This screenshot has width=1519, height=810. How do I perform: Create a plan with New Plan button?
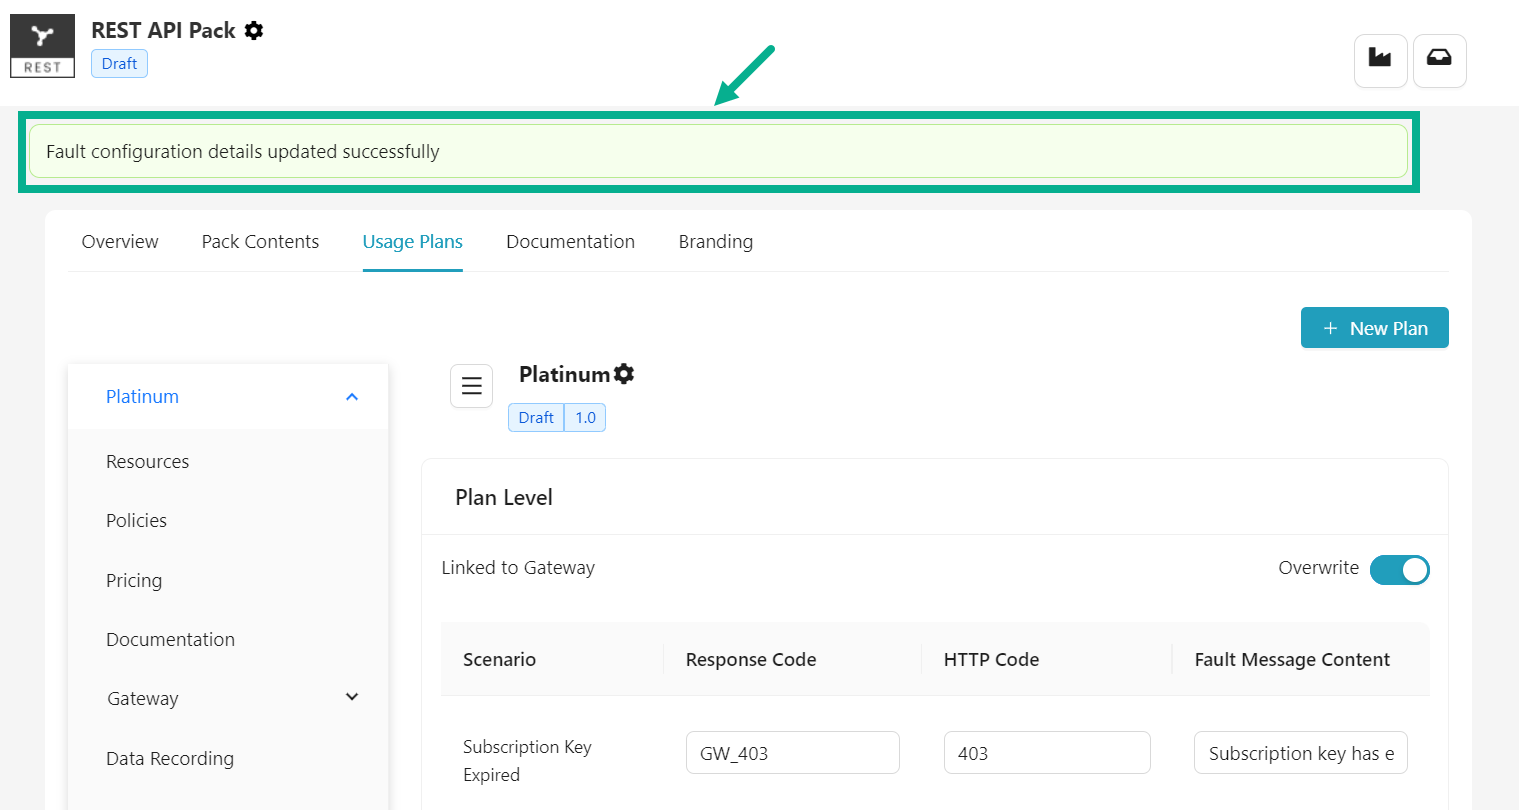click(x=1374, y=328)
